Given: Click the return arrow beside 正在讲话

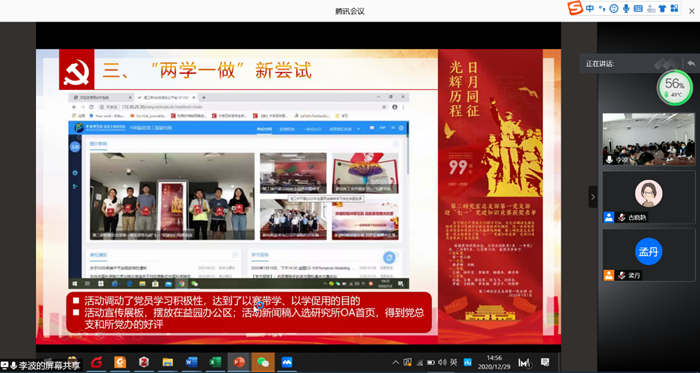Looking at the screenshot, I should tap(691, 63).
